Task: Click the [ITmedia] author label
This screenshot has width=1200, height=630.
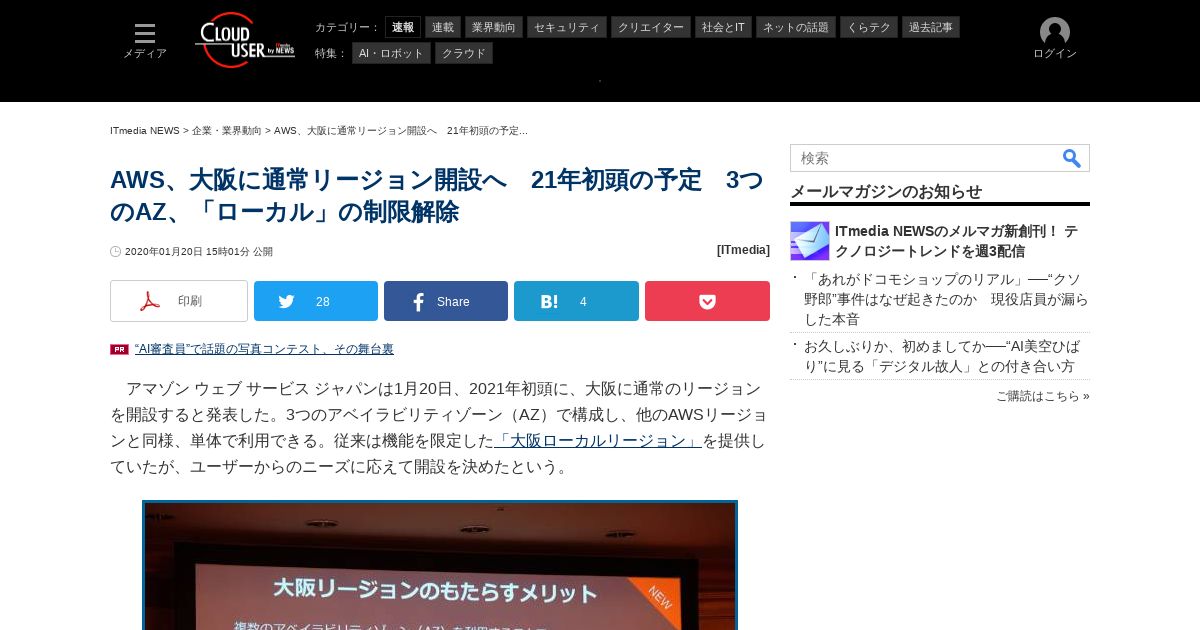Action: [743, 250]
